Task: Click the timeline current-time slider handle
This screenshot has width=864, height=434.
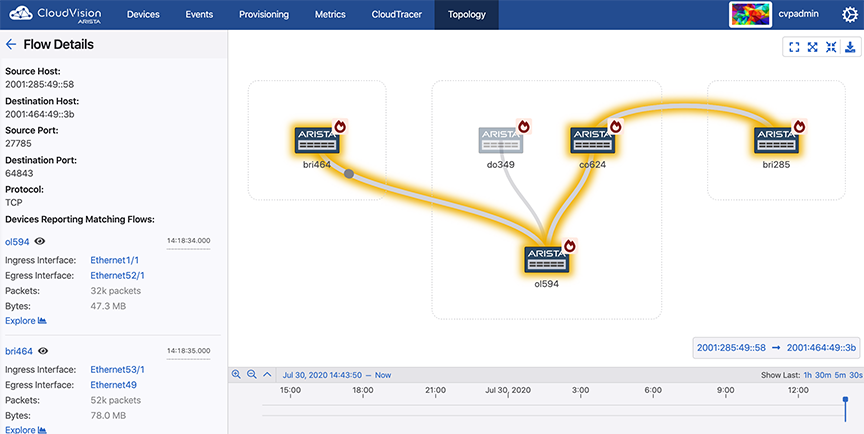Action: [x=845, y=400]
